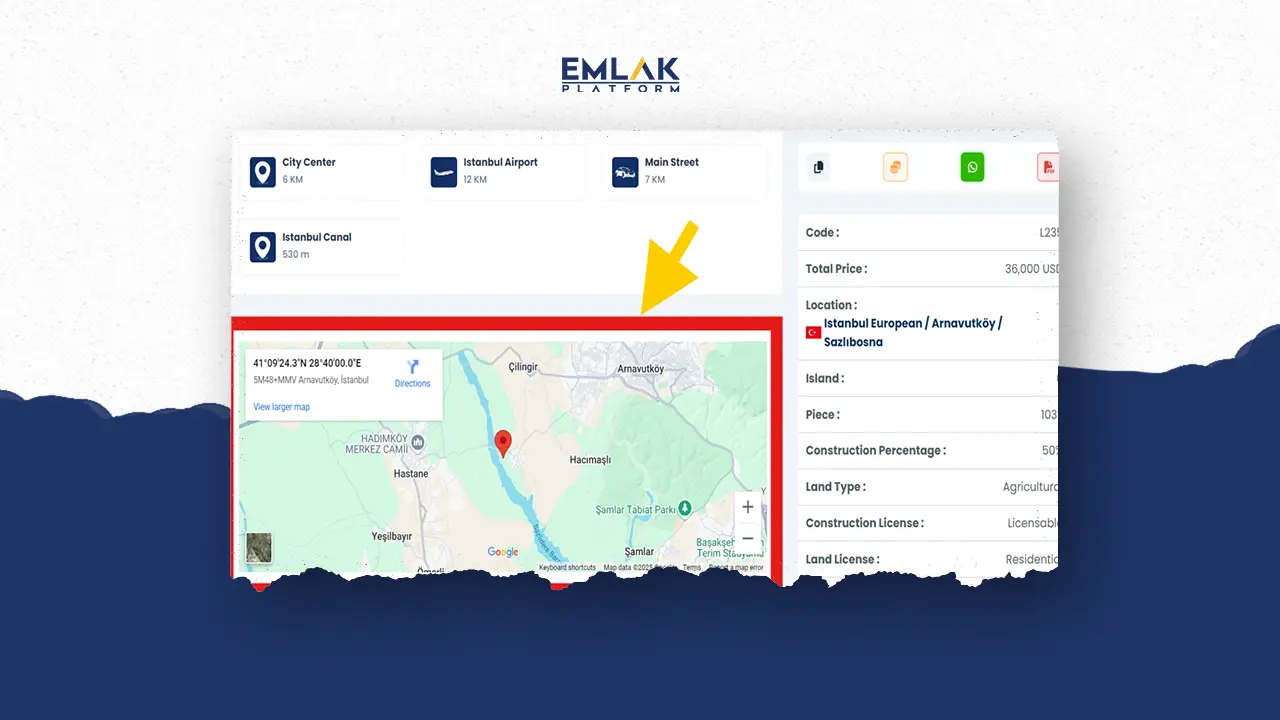Click the Land License: row label
The height and width of the screenshot is (720, 1280).
click(843, 560)
